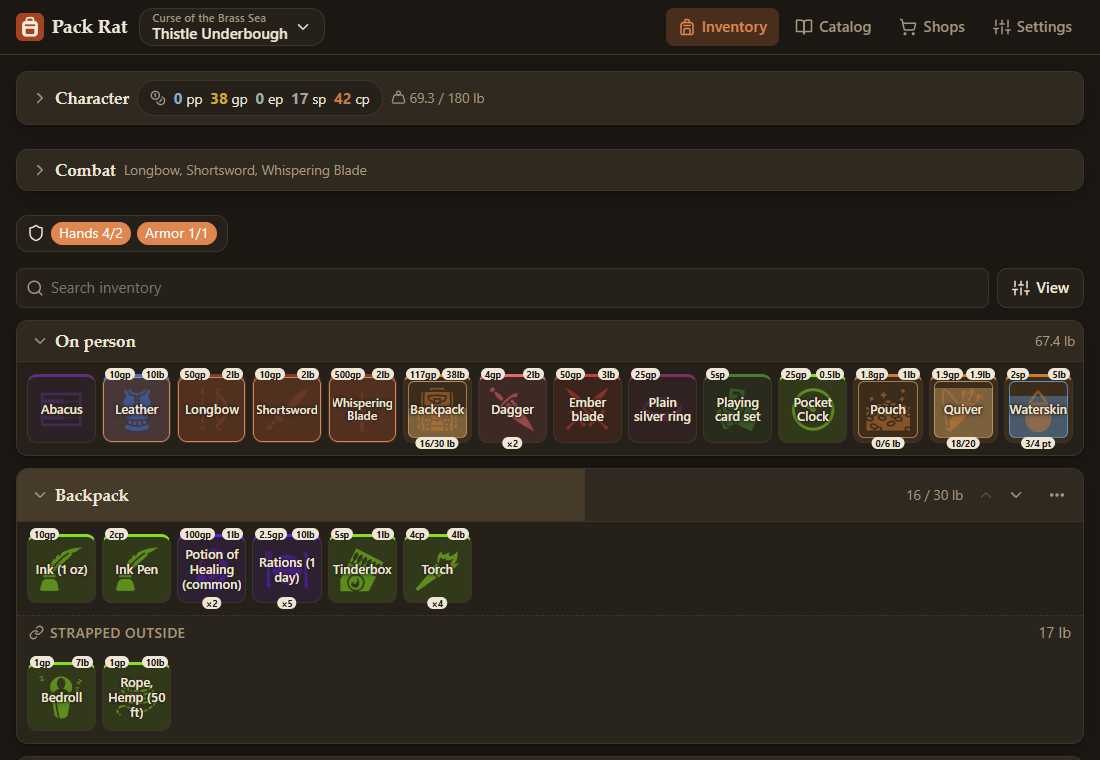Go to the Shops tab
Viewport: 1100px width, 760px height.
932,27
